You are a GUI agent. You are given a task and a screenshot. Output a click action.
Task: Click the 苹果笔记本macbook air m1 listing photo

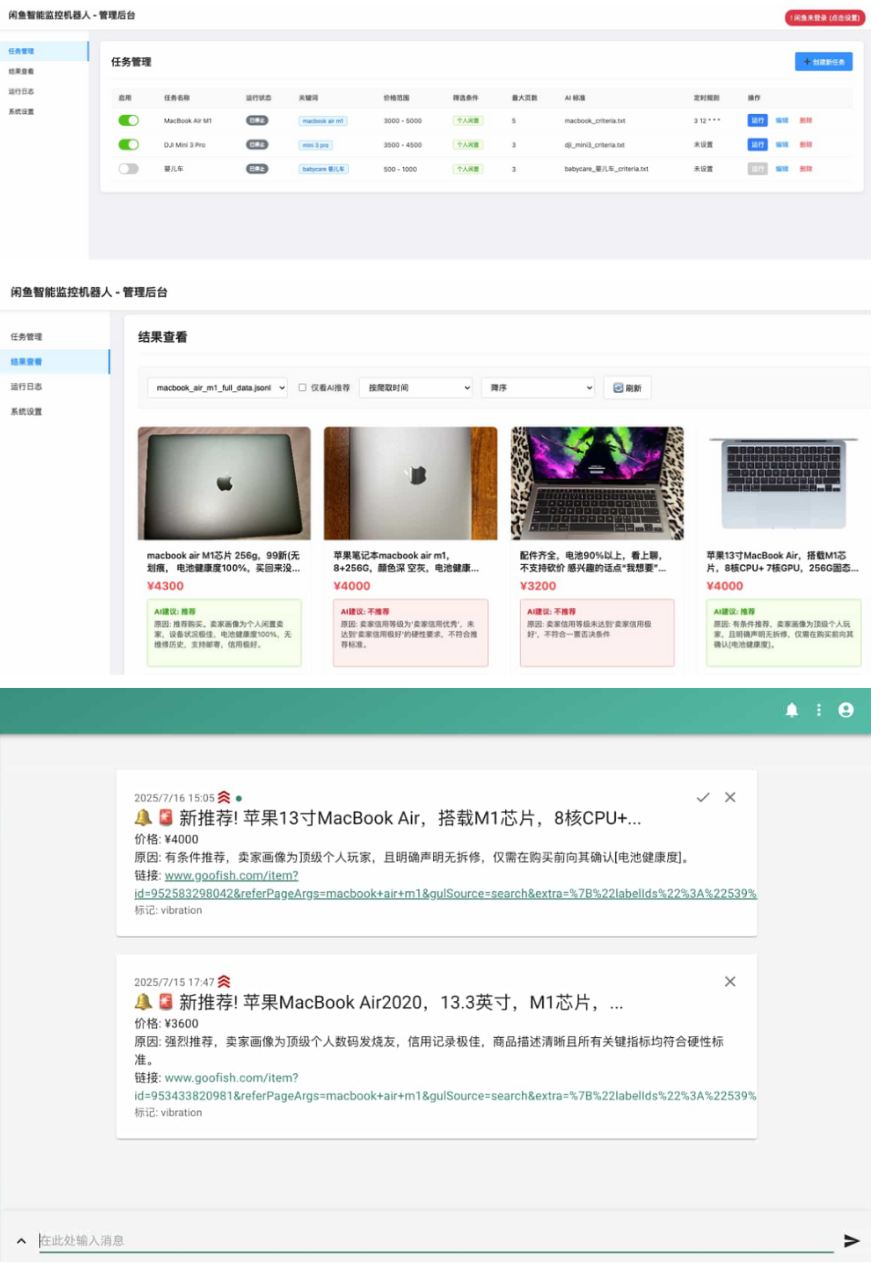click(410, 484)
